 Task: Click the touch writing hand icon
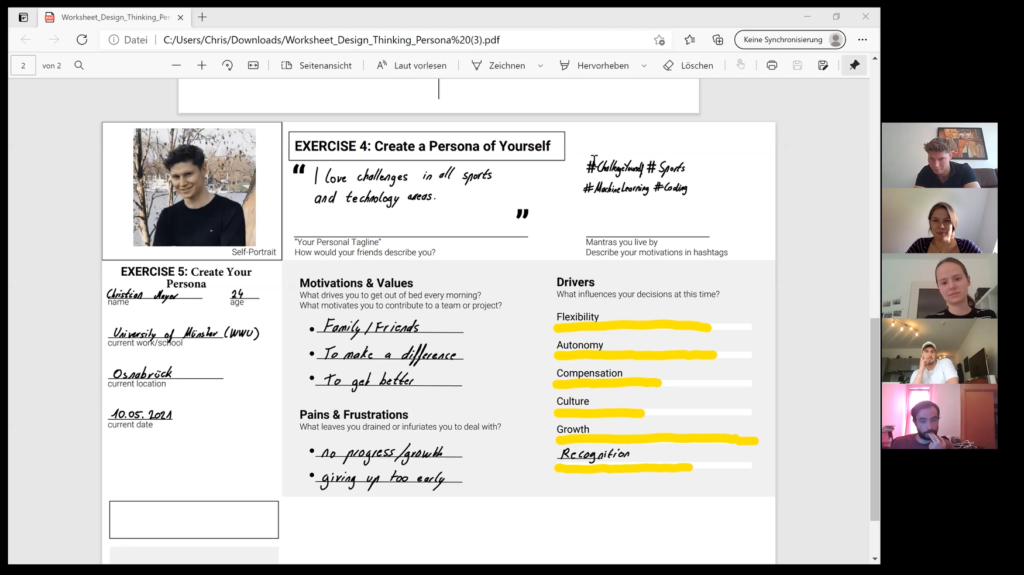click(x=741, y=65)
